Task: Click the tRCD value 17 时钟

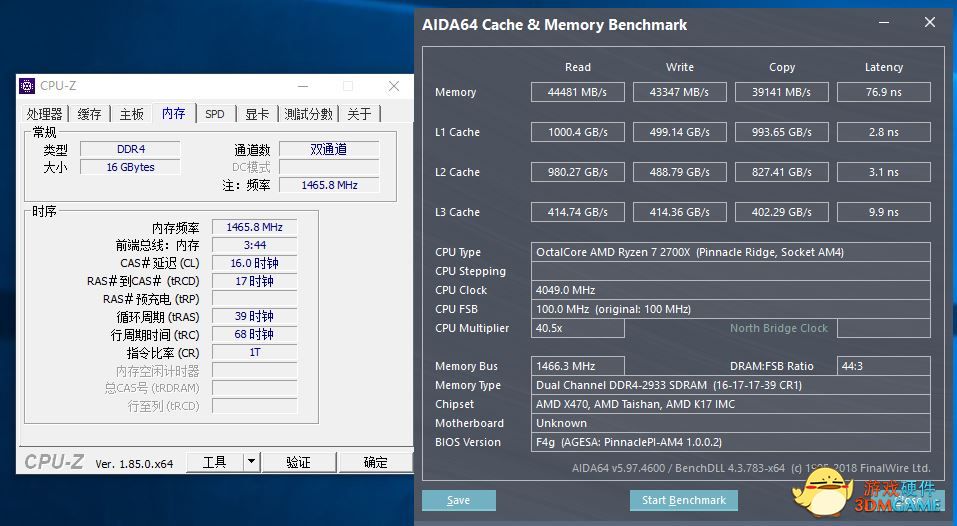Action: coord(255,281)
